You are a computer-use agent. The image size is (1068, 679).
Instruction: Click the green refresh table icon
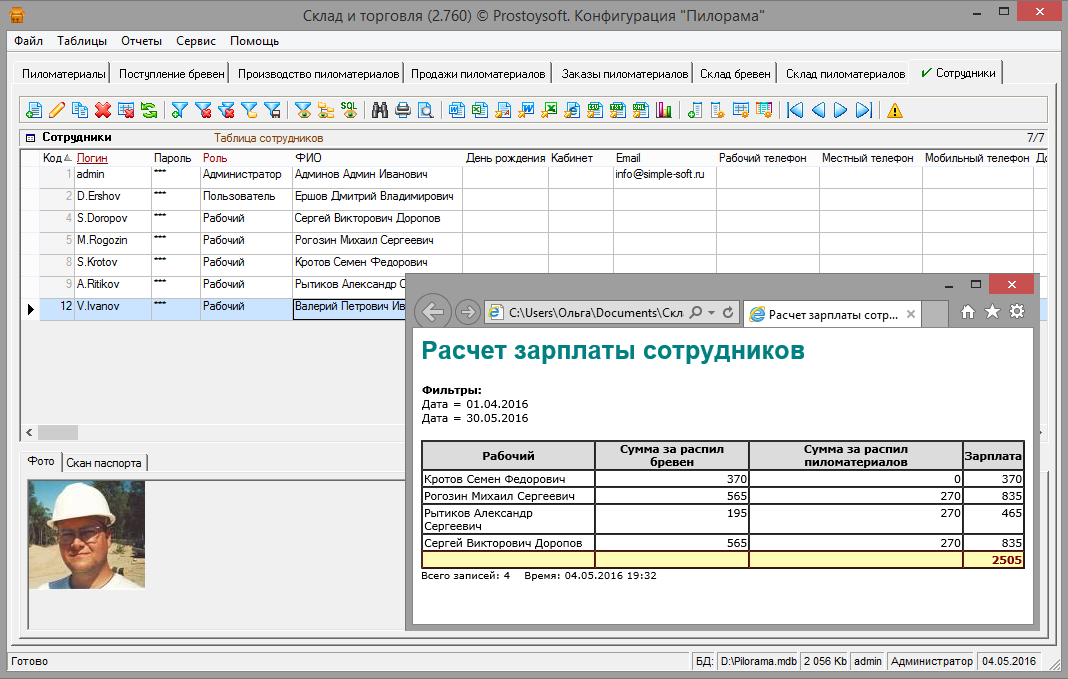(x=149, y=110)
